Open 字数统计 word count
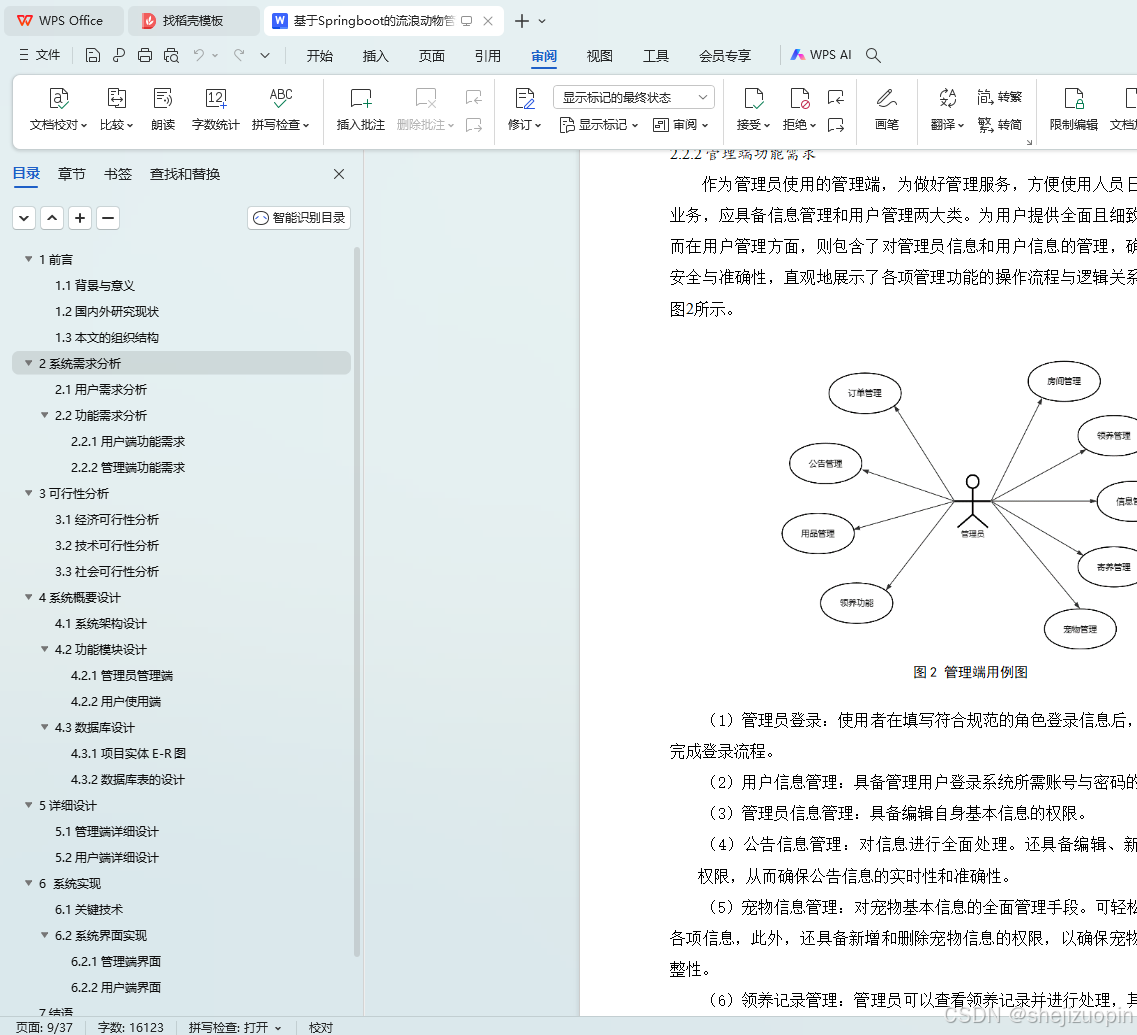The width and height of the screenshot is (1137, 1035). (215, 110)
